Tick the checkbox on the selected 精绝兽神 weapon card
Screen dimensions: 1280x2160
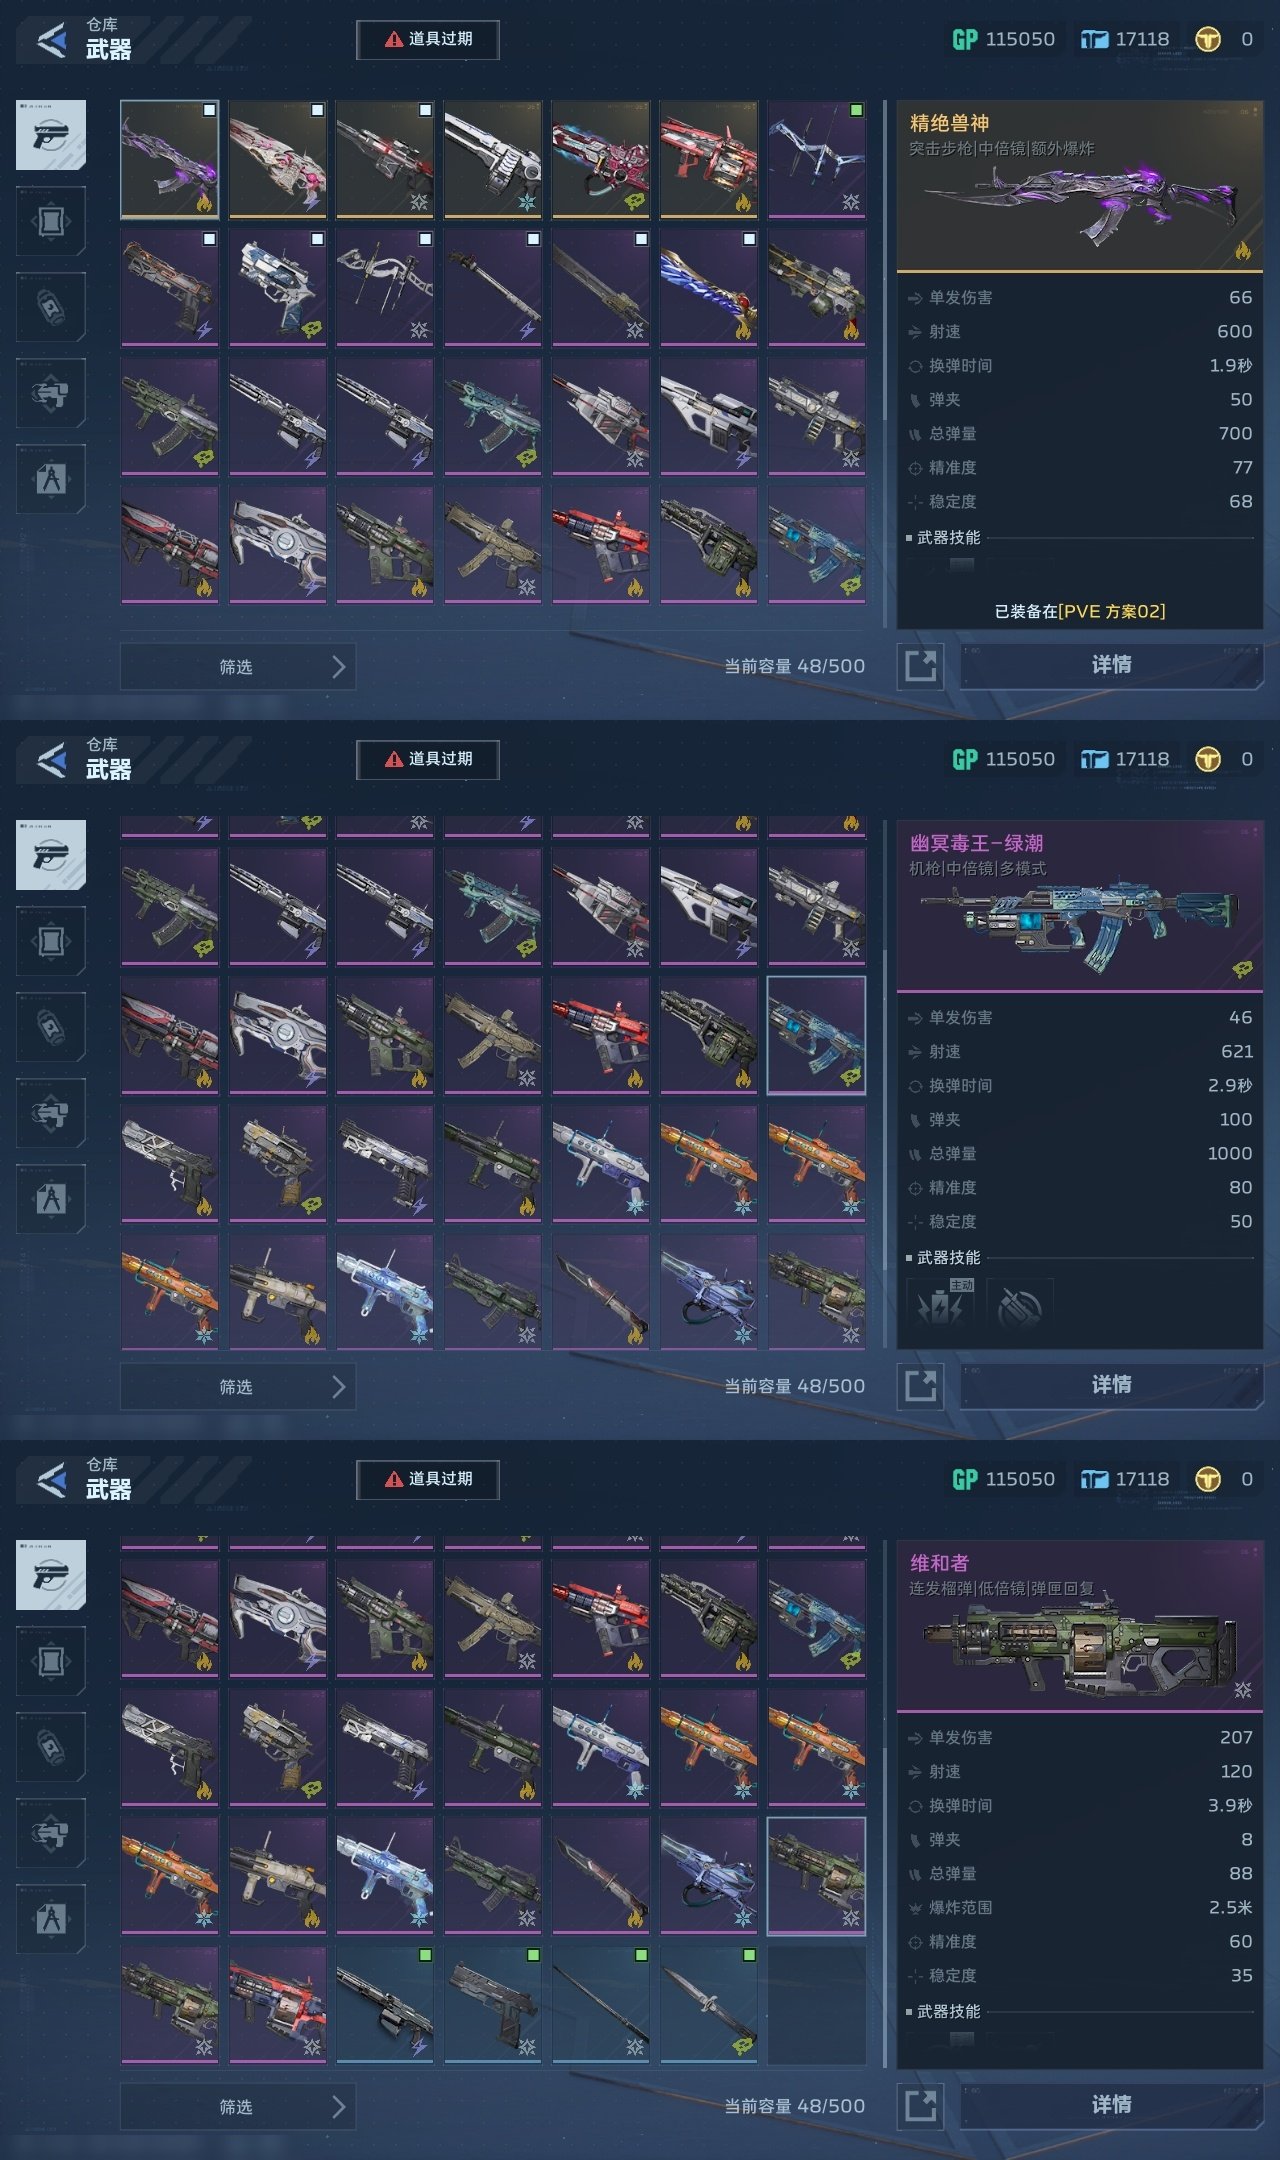(209, 110)
